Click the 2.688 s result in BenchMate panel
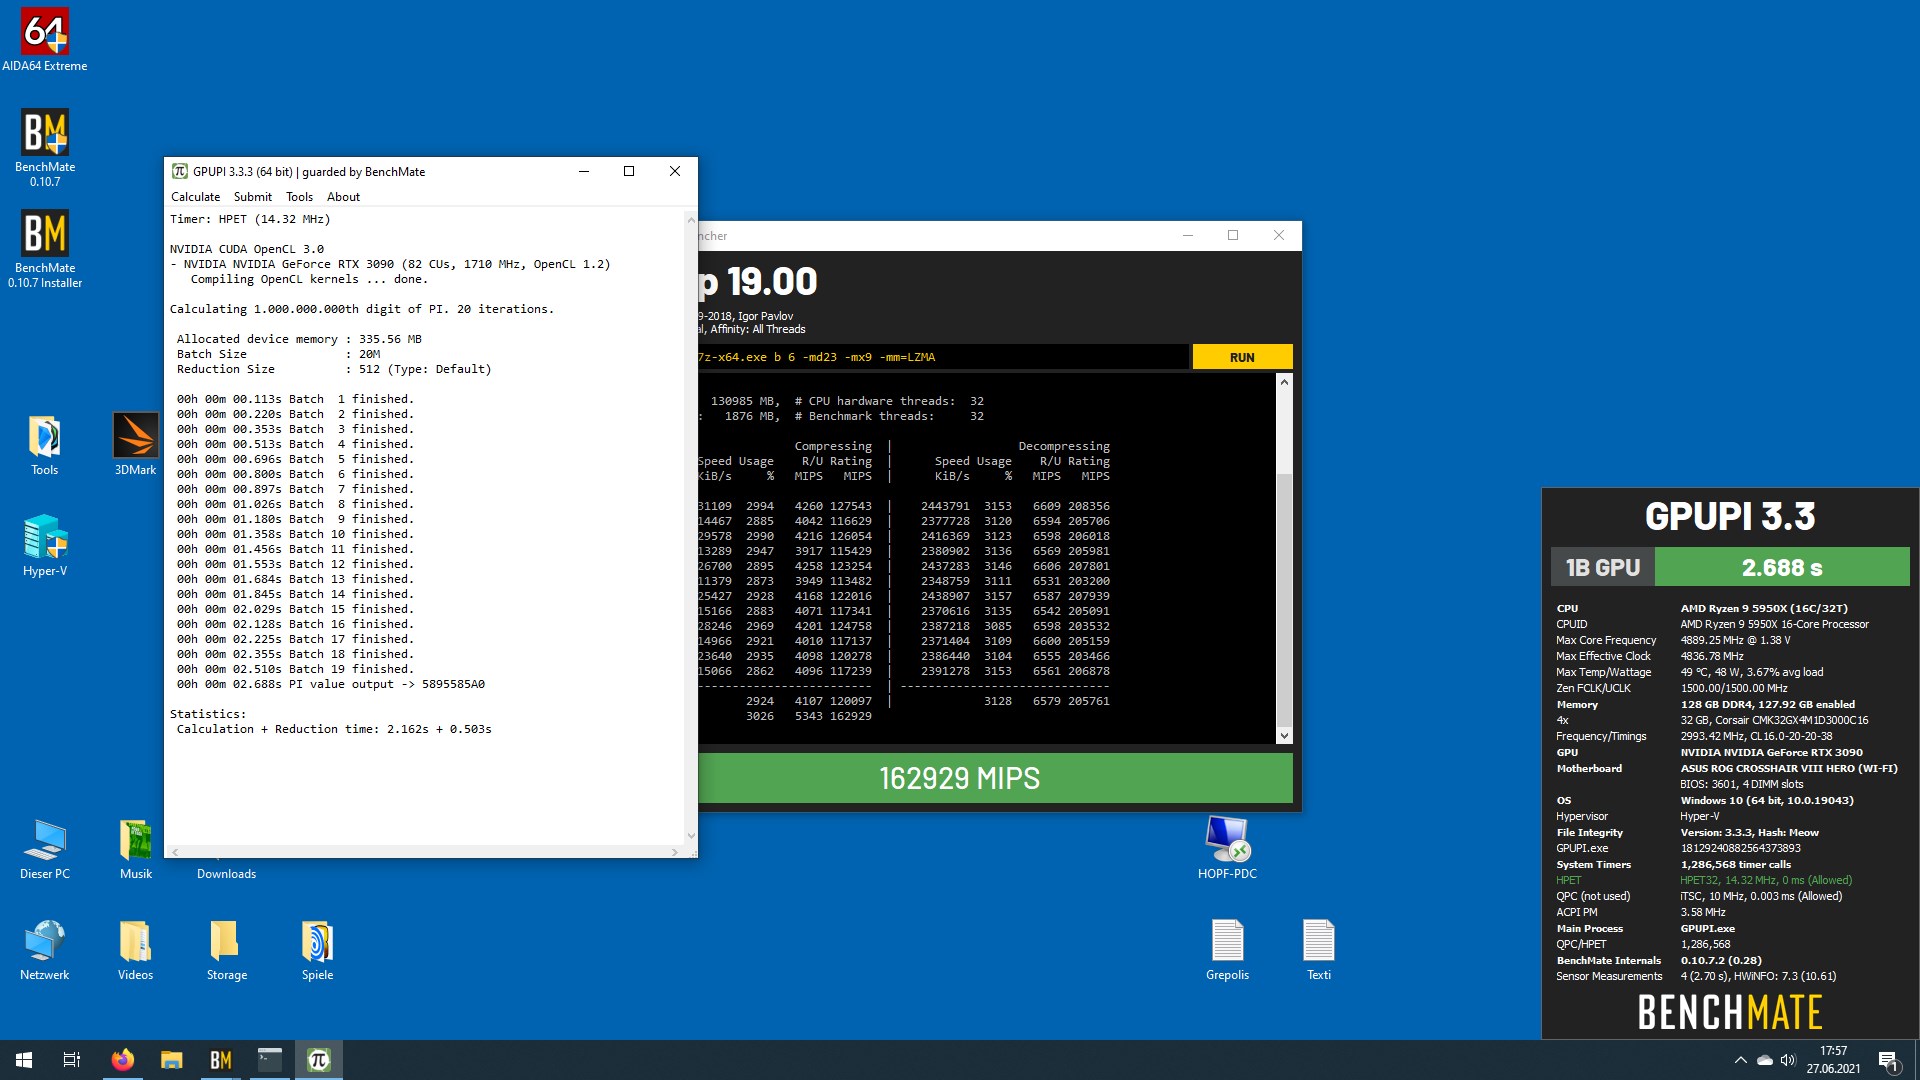Viewport: 1920px width, 1080px height. [1782, 567]
